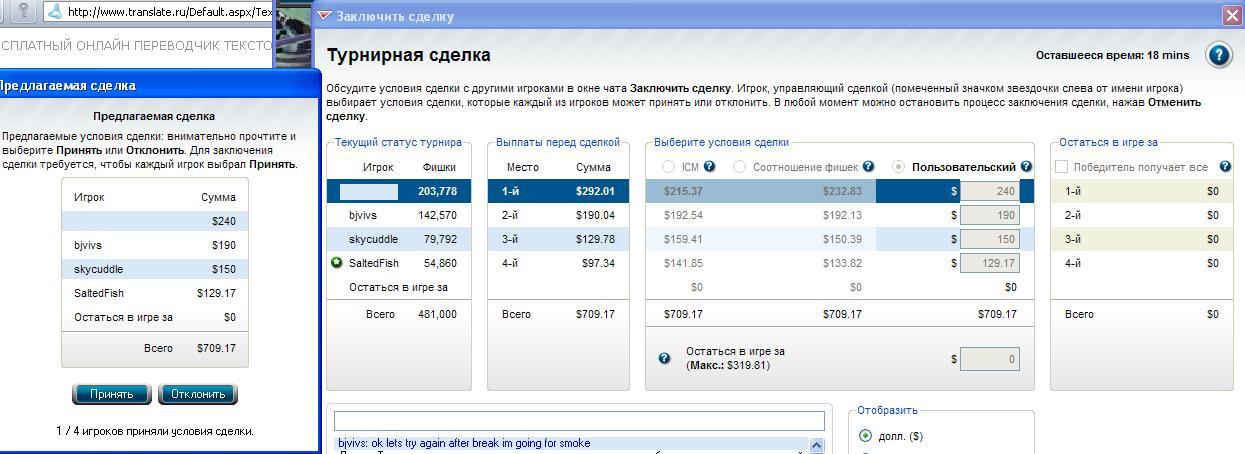Screen dimensions: 1245x454
Task: Click help icon next to Пользовательский
Action: click(1026, 167)
